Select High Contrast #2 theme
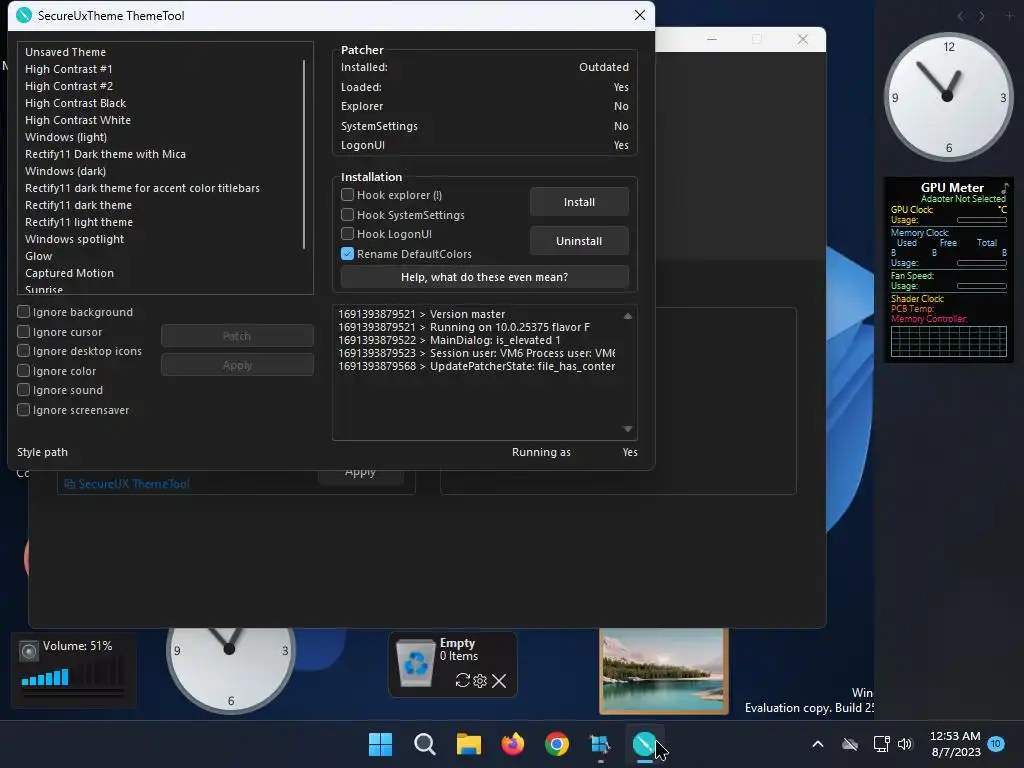 coord(69,86)
